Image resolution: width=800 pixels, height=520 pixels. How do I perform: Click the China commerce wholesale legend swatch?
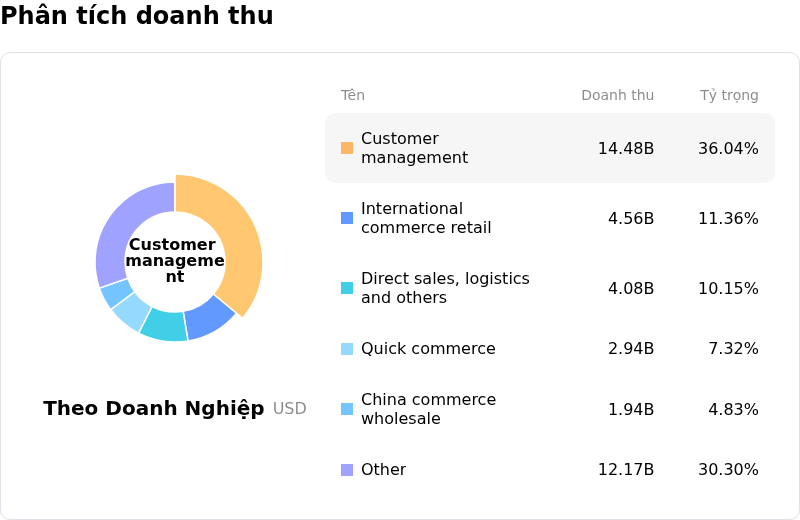pyautogui.click(x=347, y=409)
